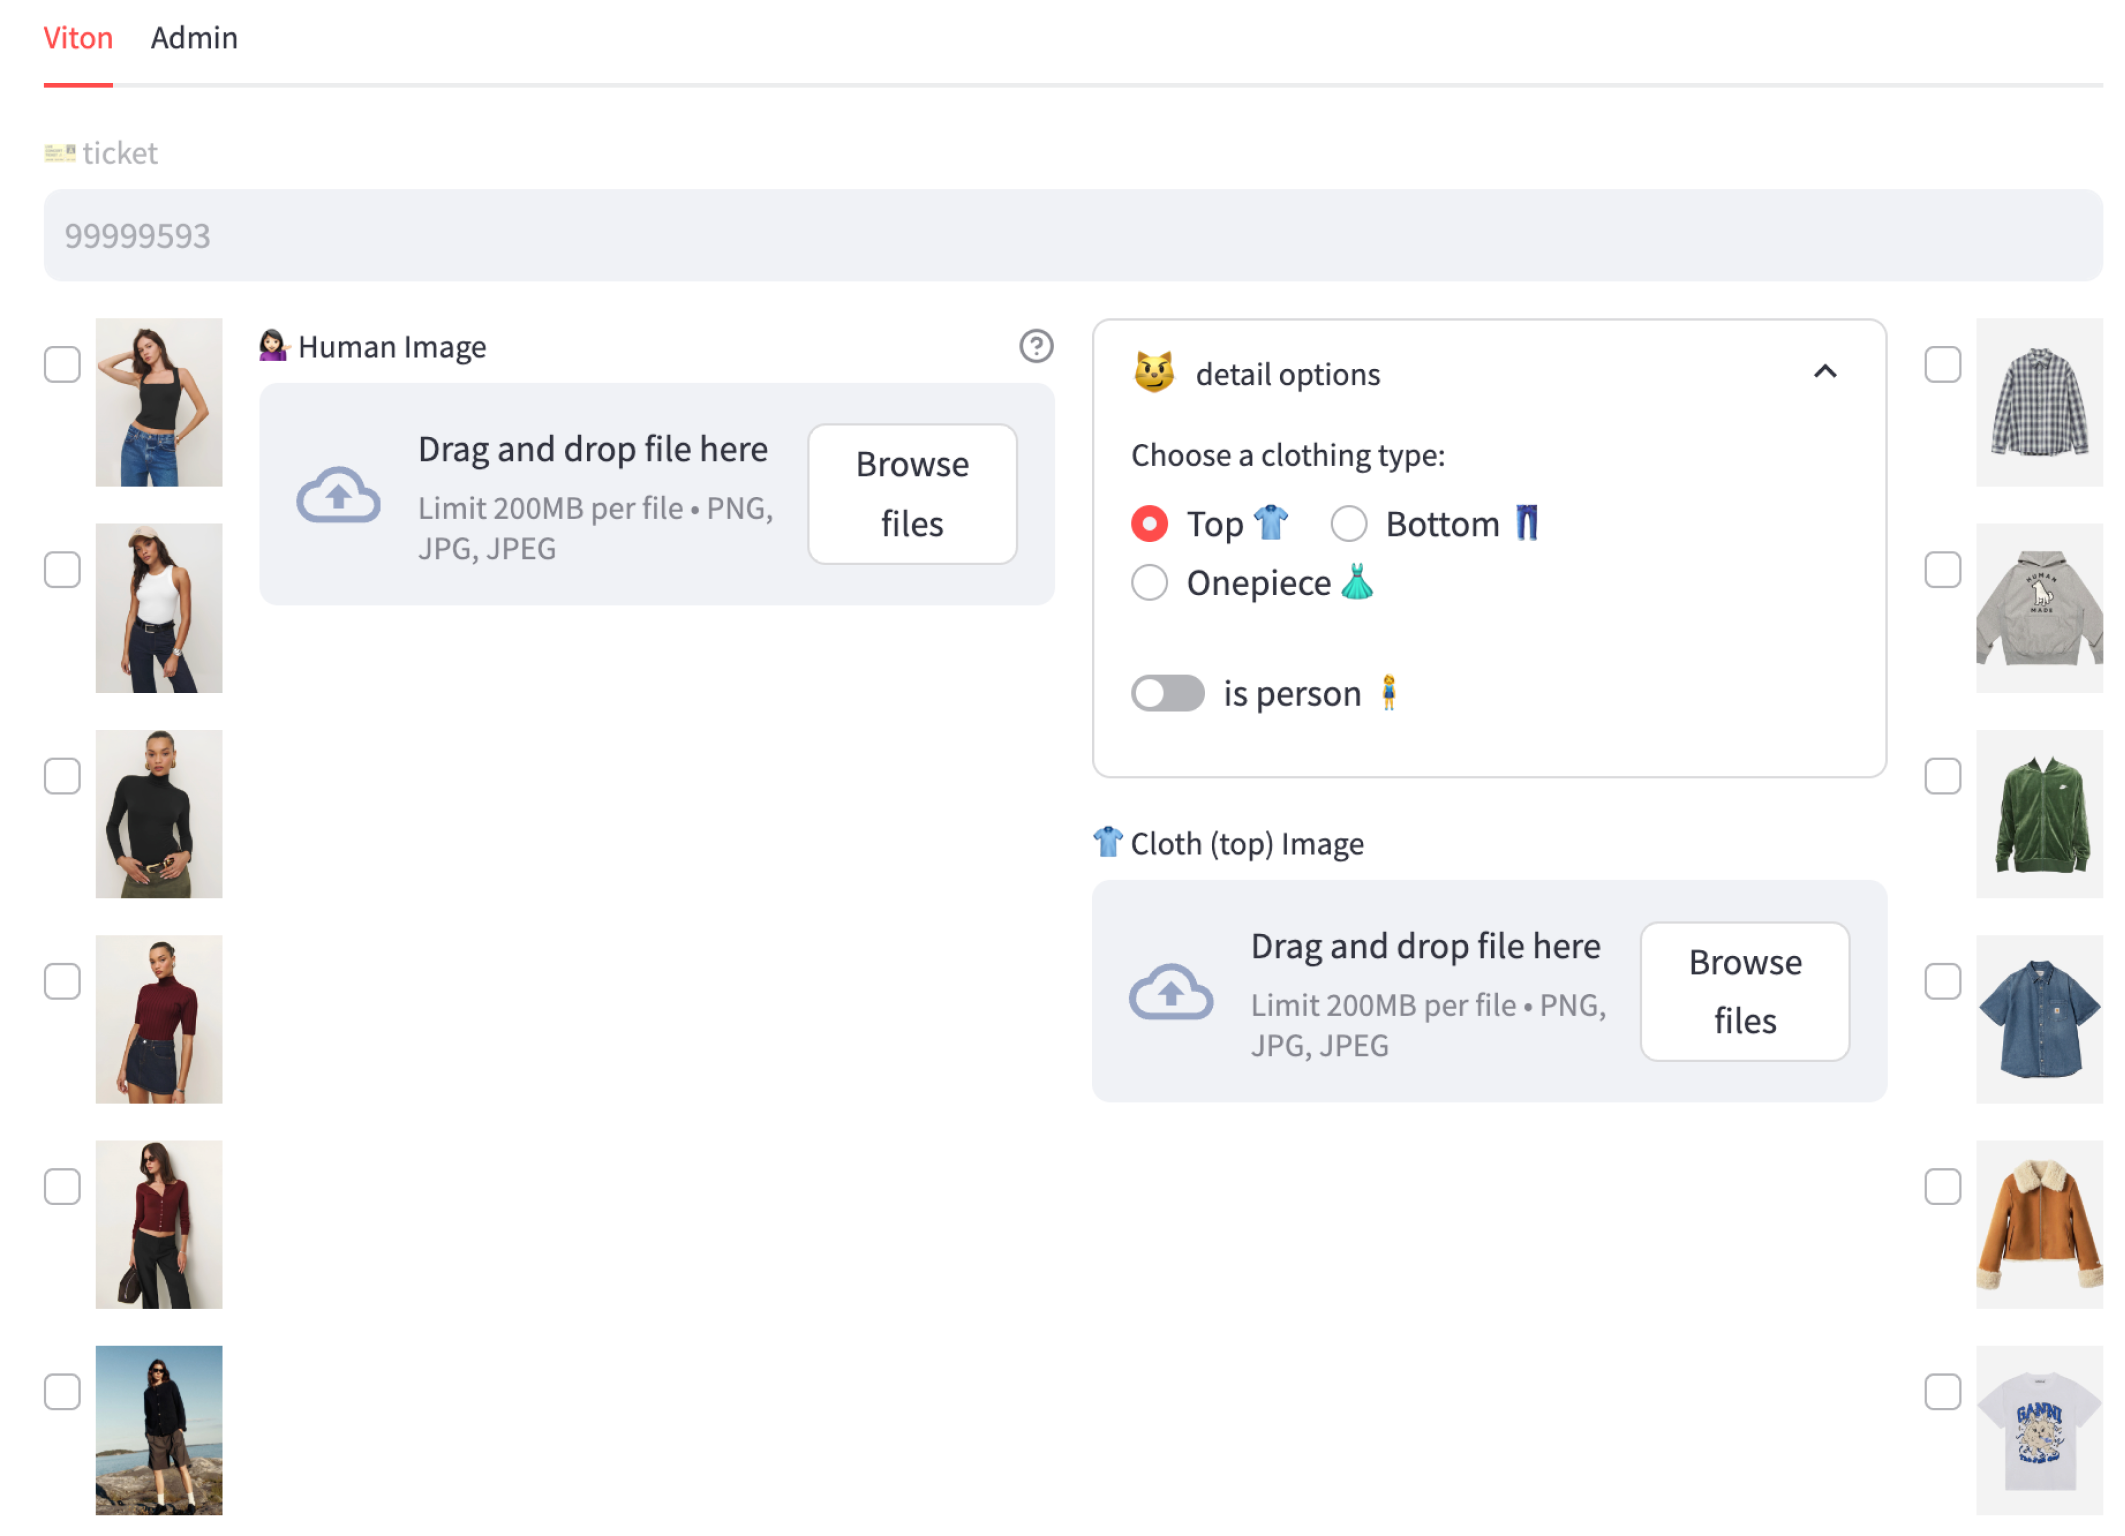Click the cloud upload icon in Human Image dropzone
The image size is (2125, 1536).
pos(338,495)
